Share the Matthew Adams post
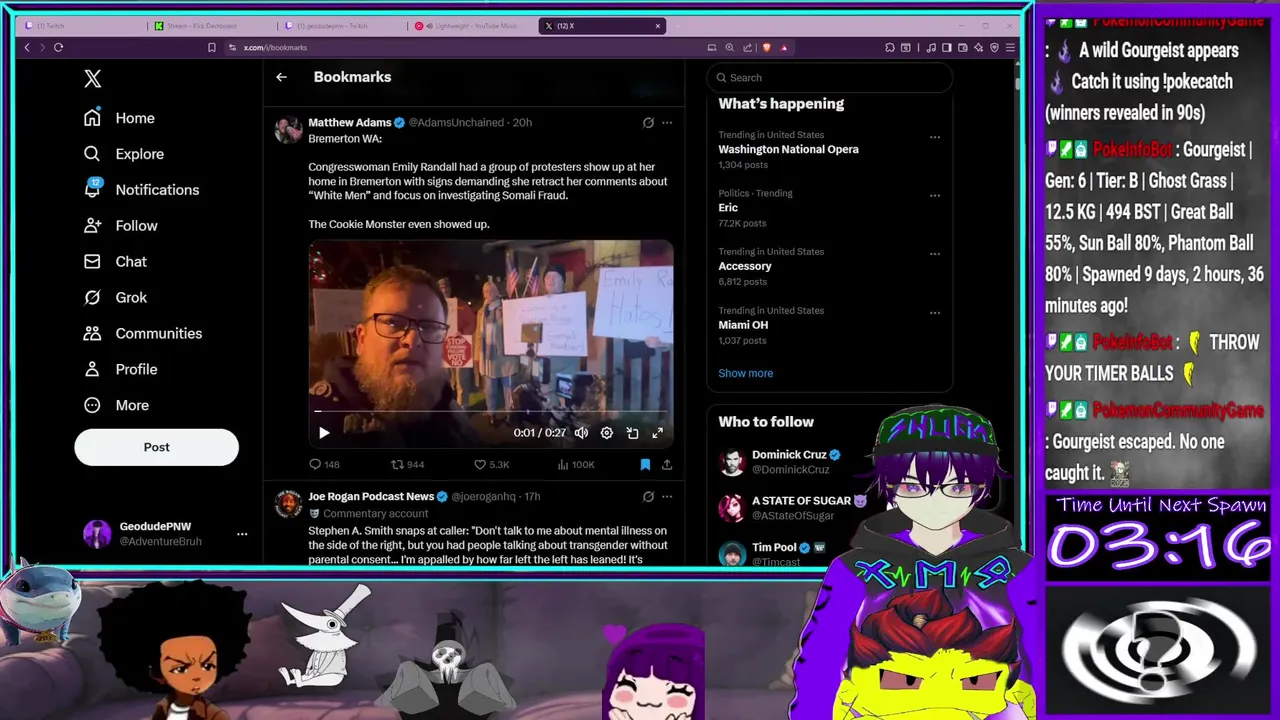This screenshot has height=720, width=1280. click(667, 464)
